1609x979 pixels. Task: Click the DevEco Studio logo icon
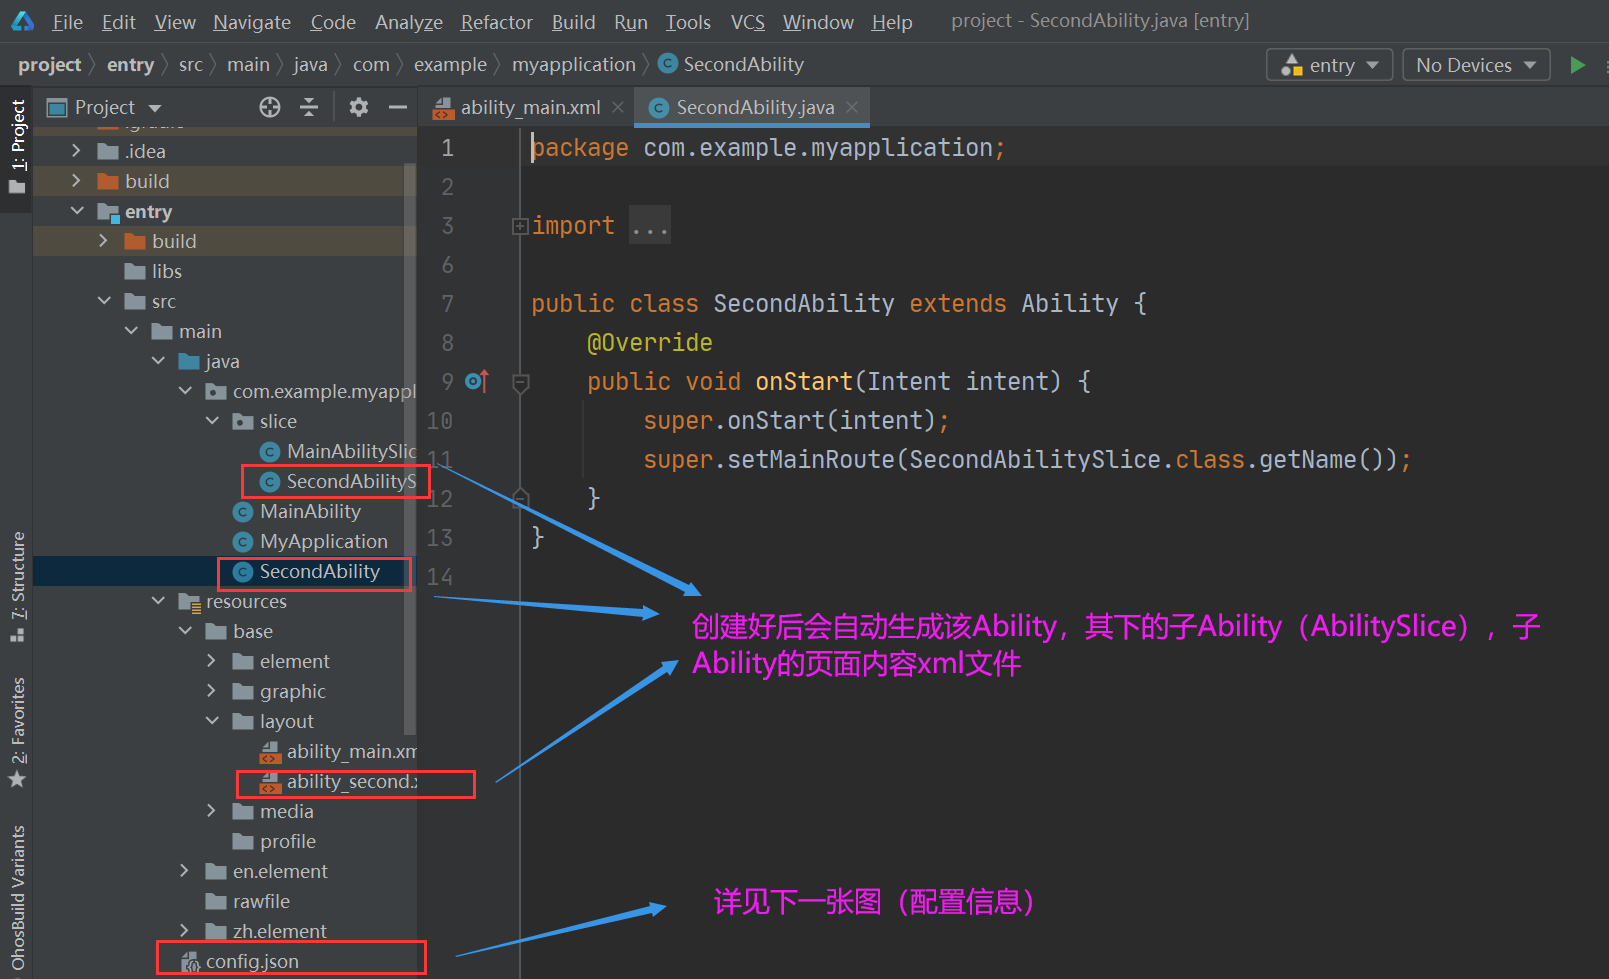pyautogui.click(x=22, y=21)
